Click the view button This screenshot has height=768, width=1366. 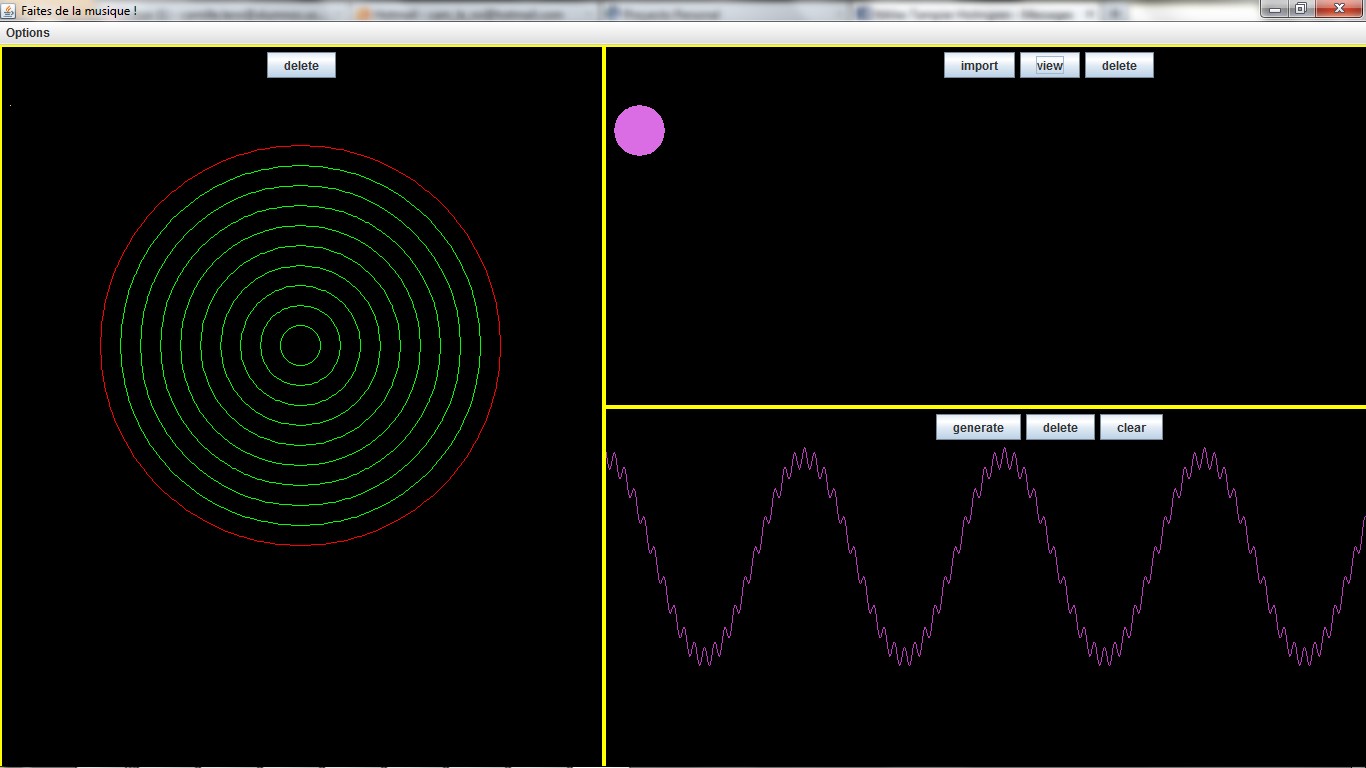(1049, 66)
